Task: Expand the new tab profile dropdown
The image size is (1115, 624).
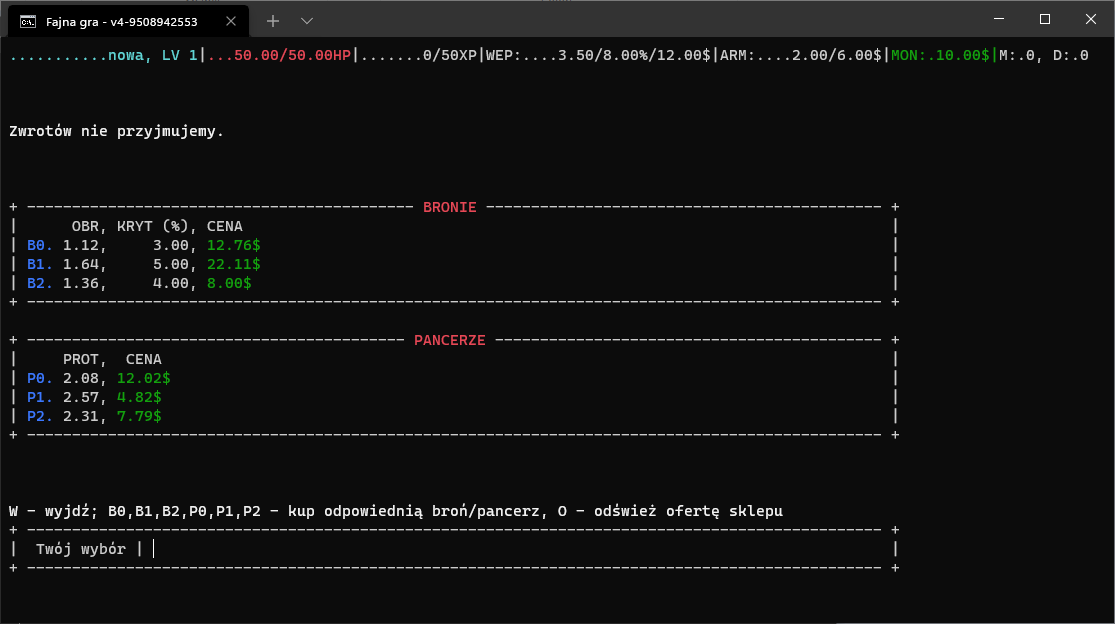Action: pyautogui.click(x=306, y=21)
